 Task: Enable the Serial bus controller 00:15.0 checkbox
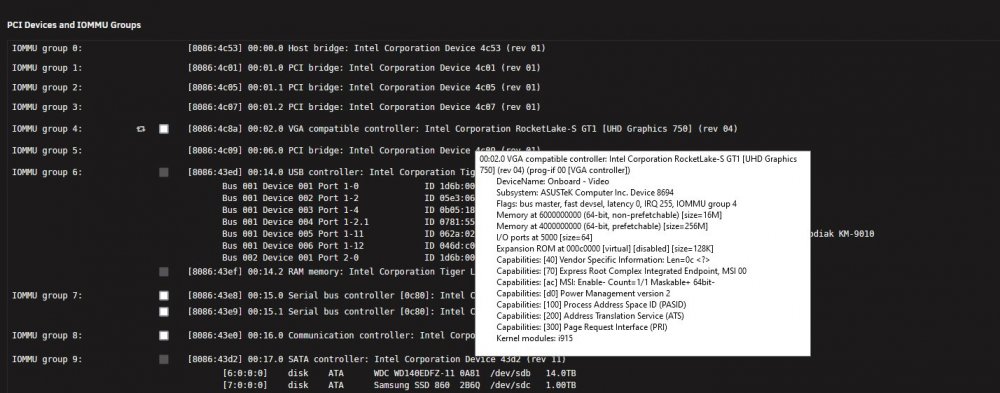(164, 296)
